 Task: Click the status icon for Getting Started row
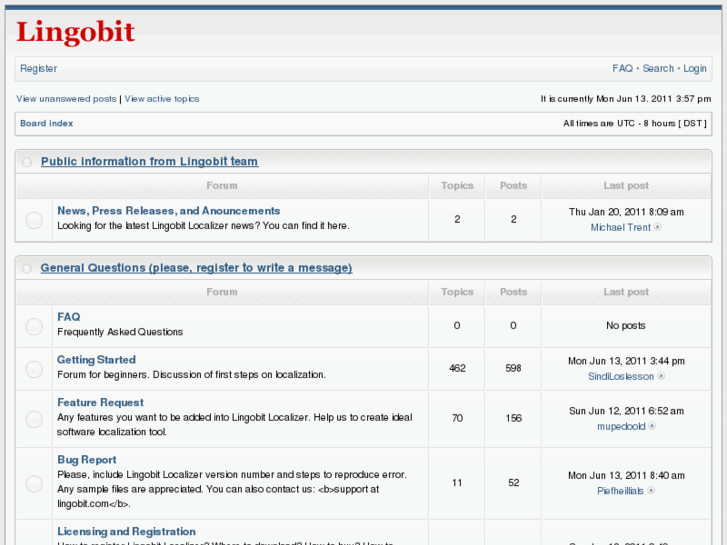[x=34, y=370]
